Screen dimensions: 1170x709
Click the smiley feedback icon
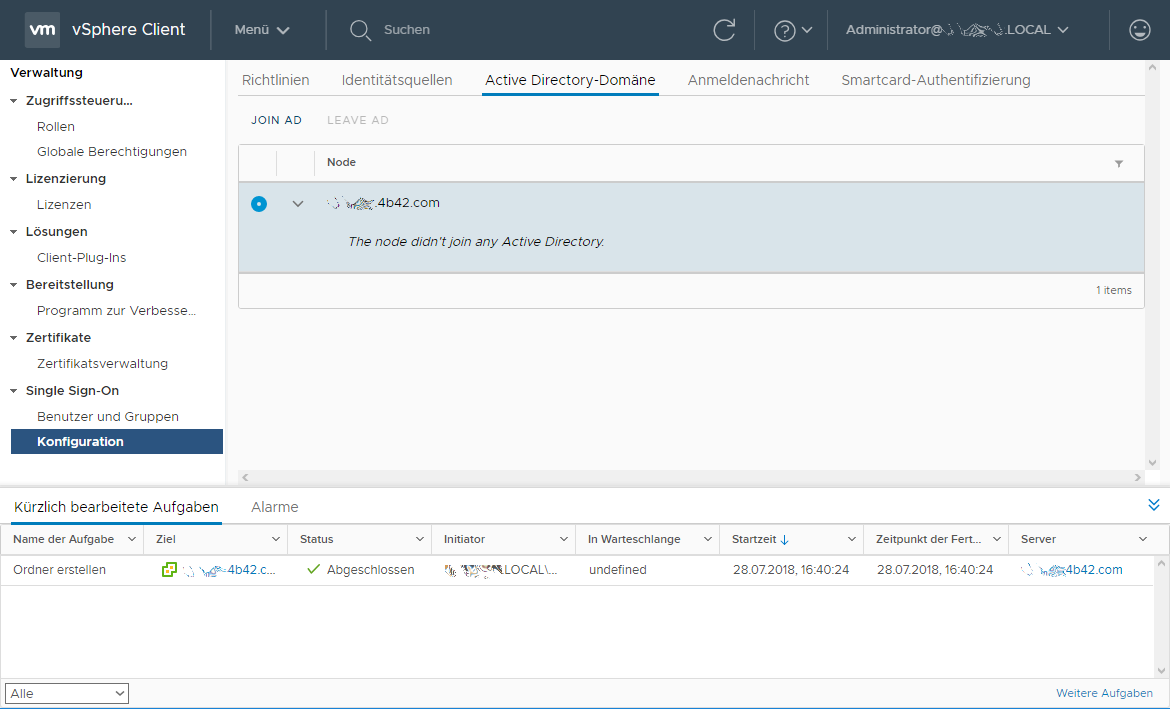(1139, 30)
